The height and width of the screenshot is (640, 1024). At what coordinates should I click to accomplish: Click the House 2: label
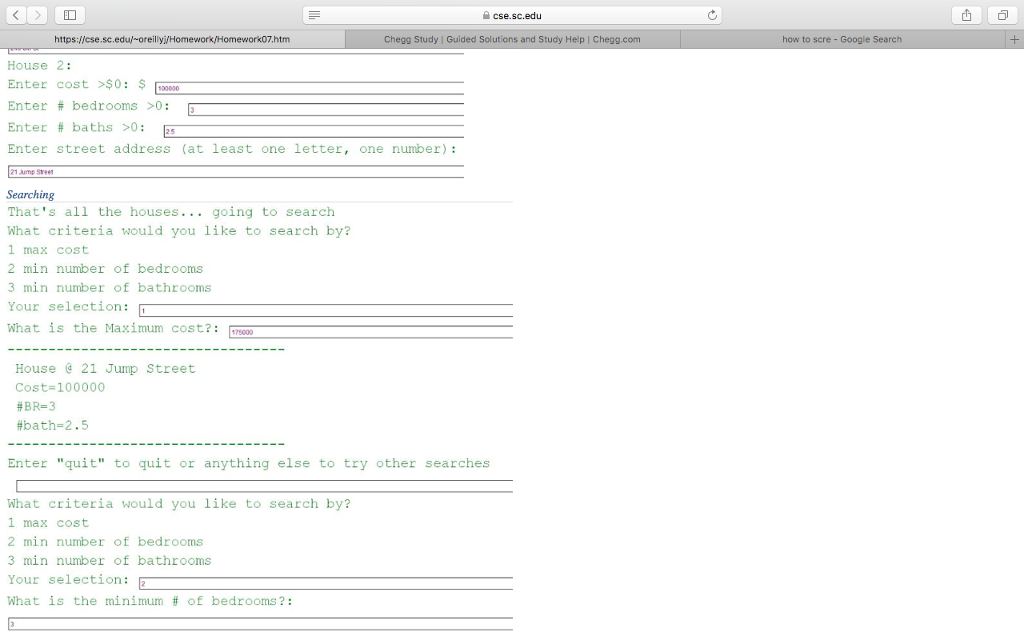click(x=40, y=65)
